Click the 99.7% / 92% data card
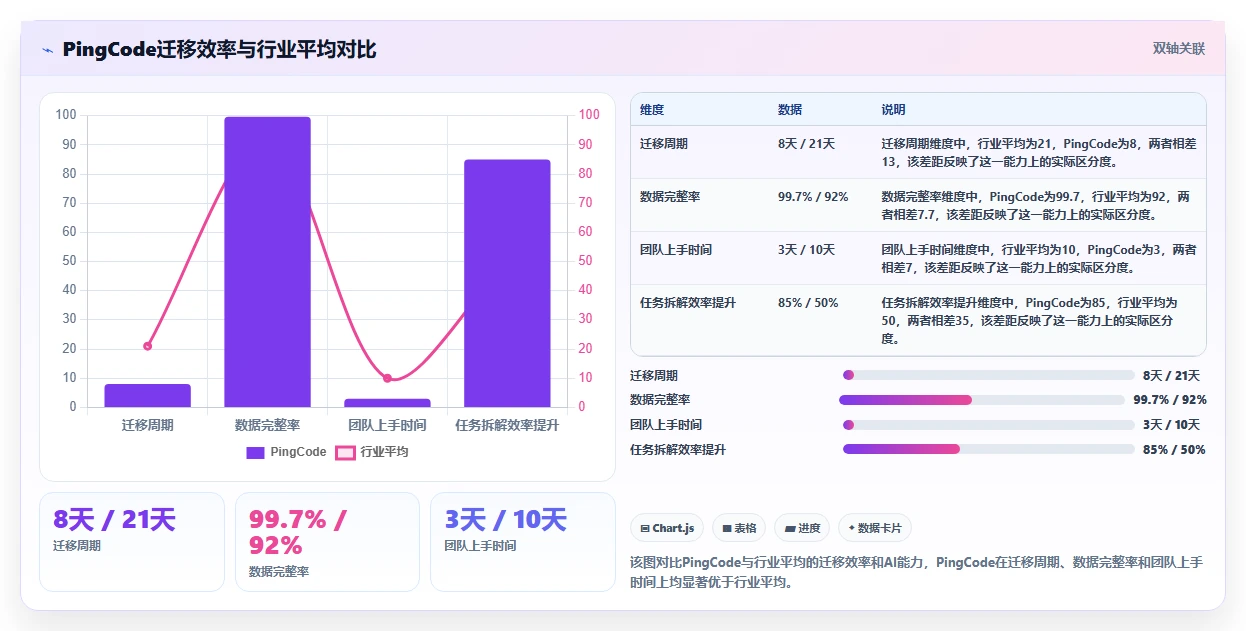Image resolution: width=1246 pixels, height=631 pixels. tap(328, 541)
